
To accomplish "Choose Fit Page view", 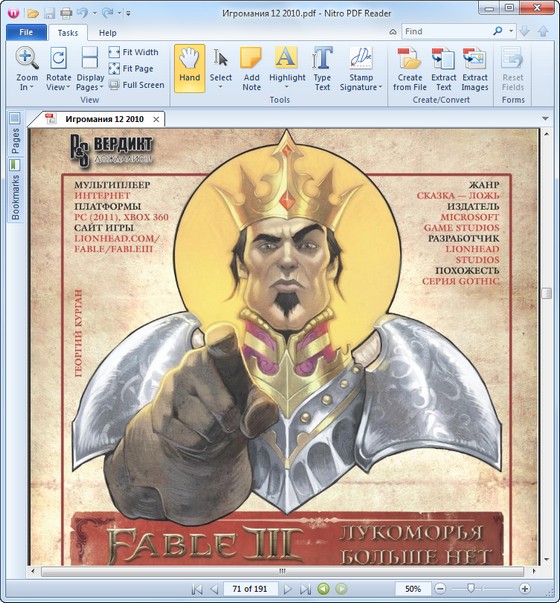I will (x=131, y=68).
